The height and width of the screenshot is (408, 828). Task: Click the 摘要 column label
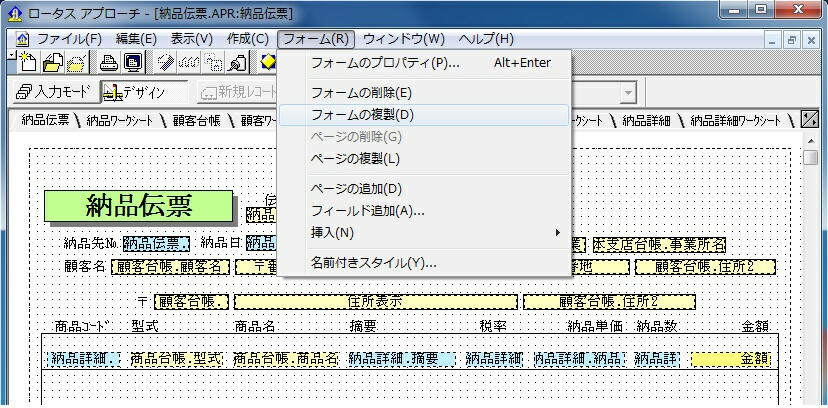coord(363,326)
